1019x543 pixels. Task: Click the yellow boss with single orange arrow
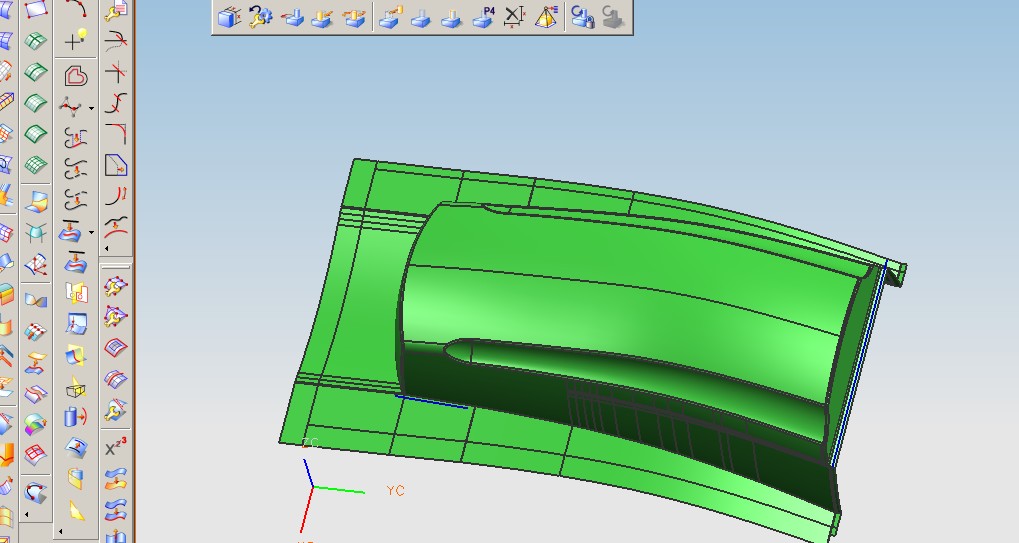coord(323,16)
